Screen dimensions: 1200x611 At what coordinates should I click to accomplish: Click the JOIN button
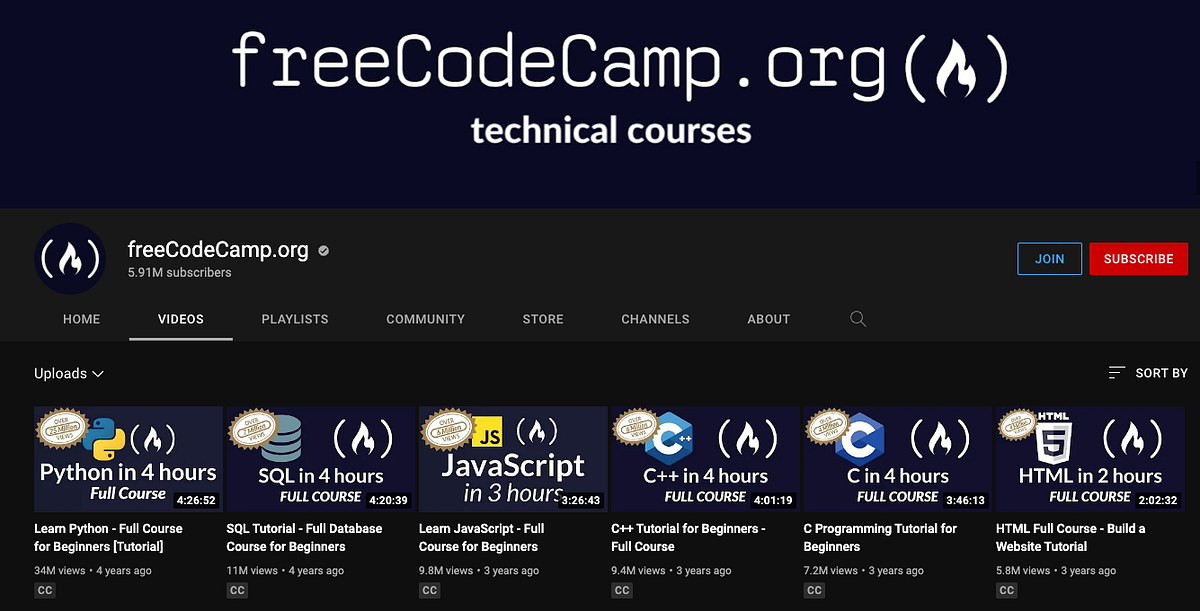click(x=1049, y=258)
